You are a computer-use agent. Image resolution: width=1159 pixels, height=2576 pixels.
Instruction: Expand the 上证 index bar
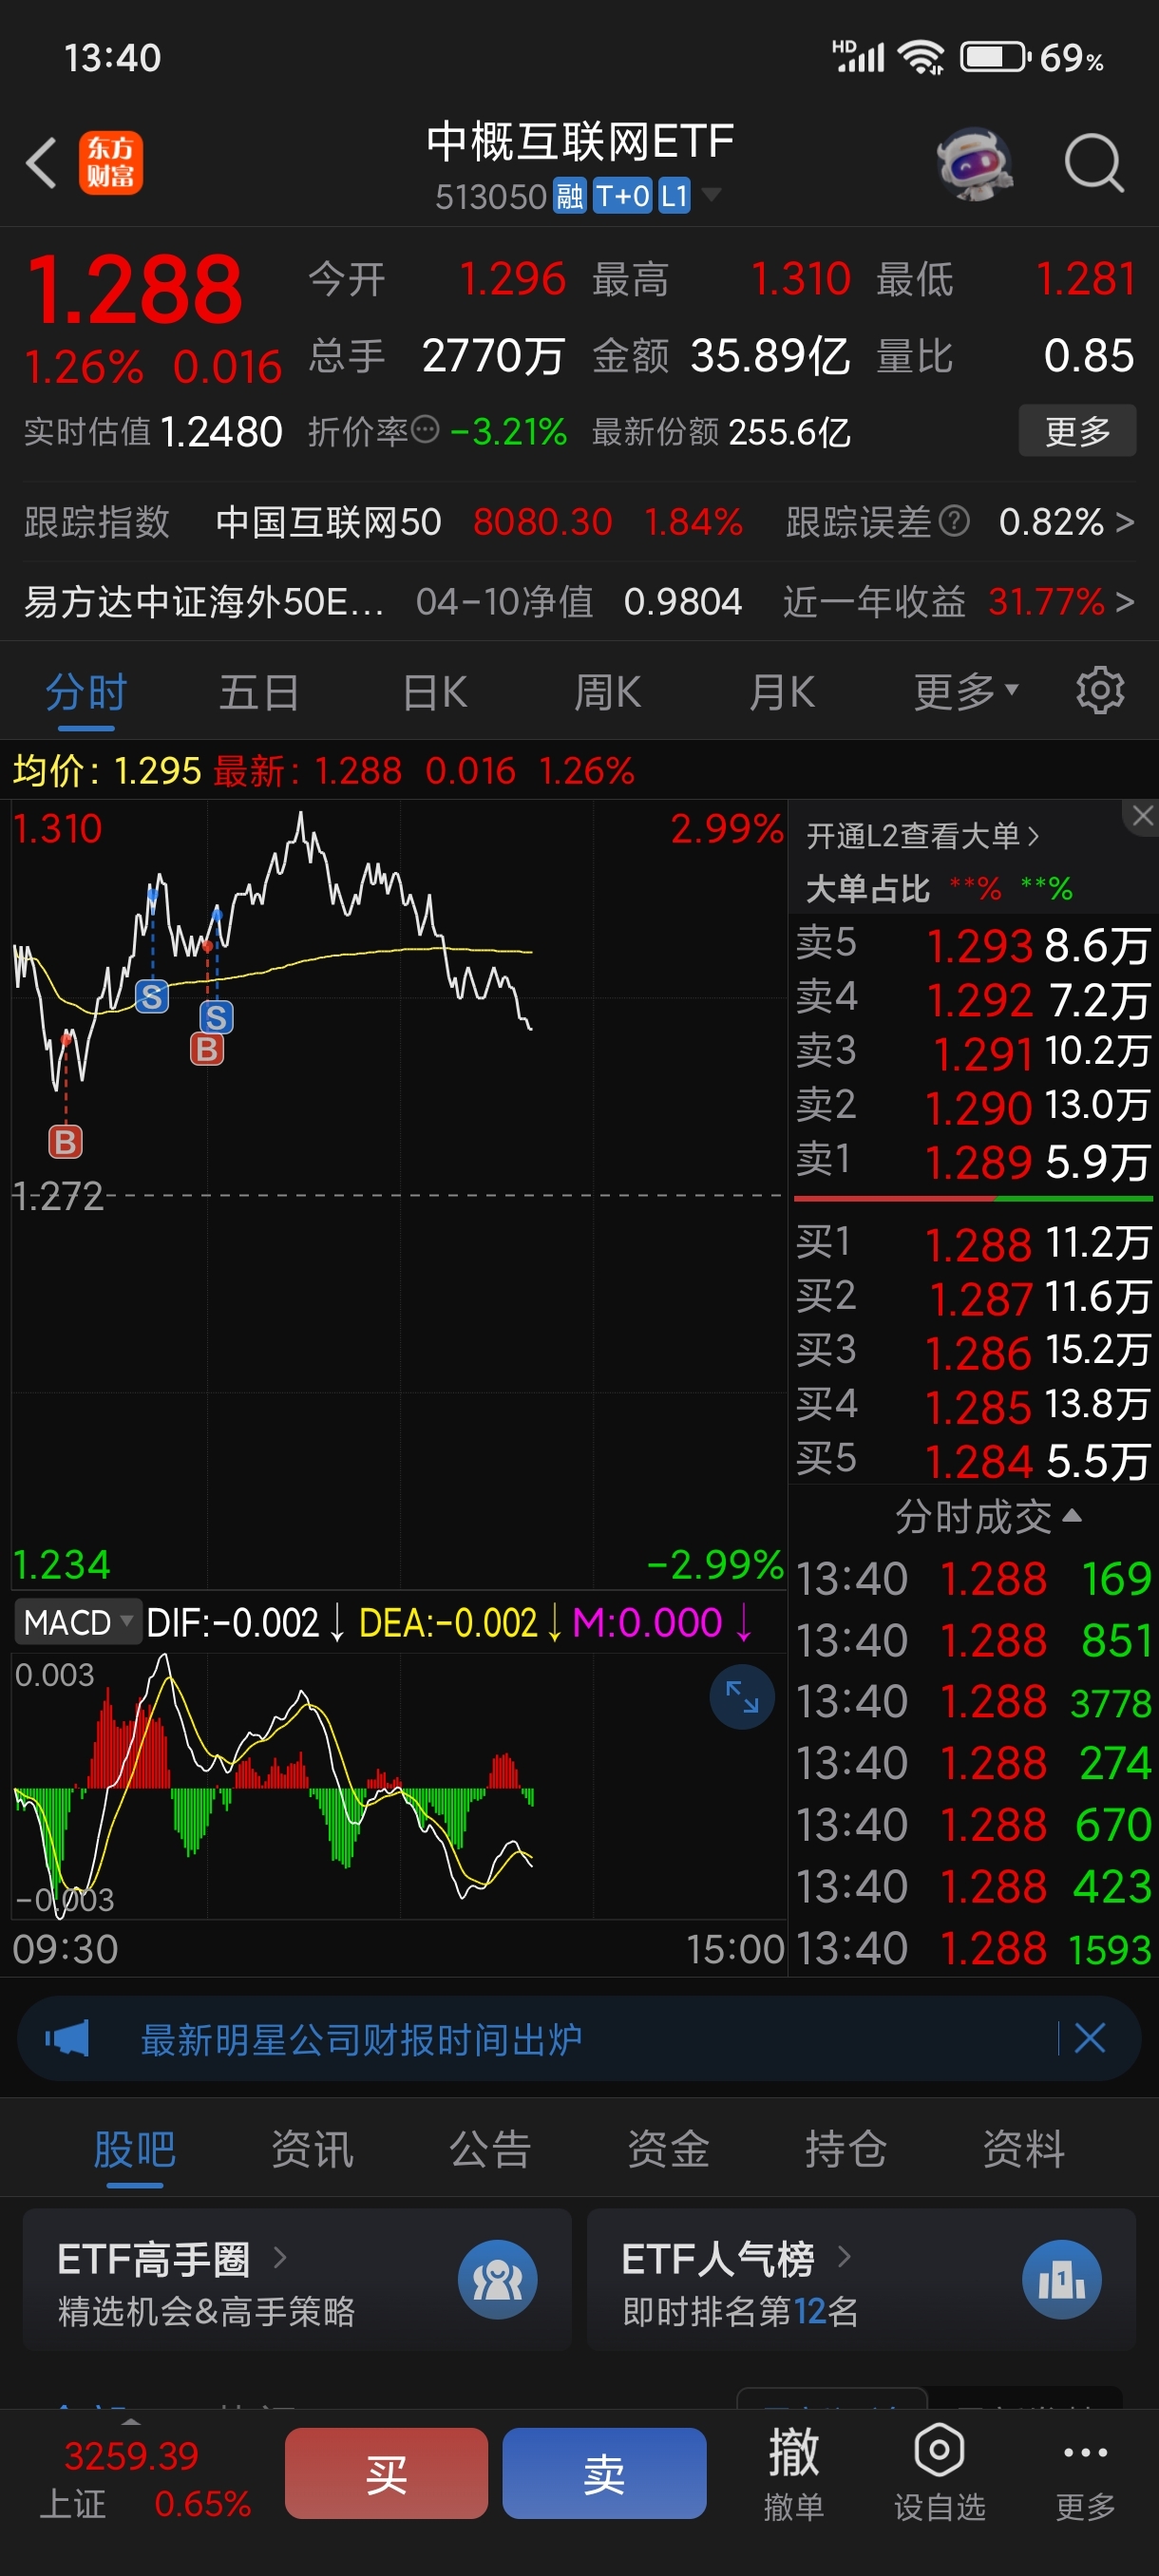(131, 2422)
